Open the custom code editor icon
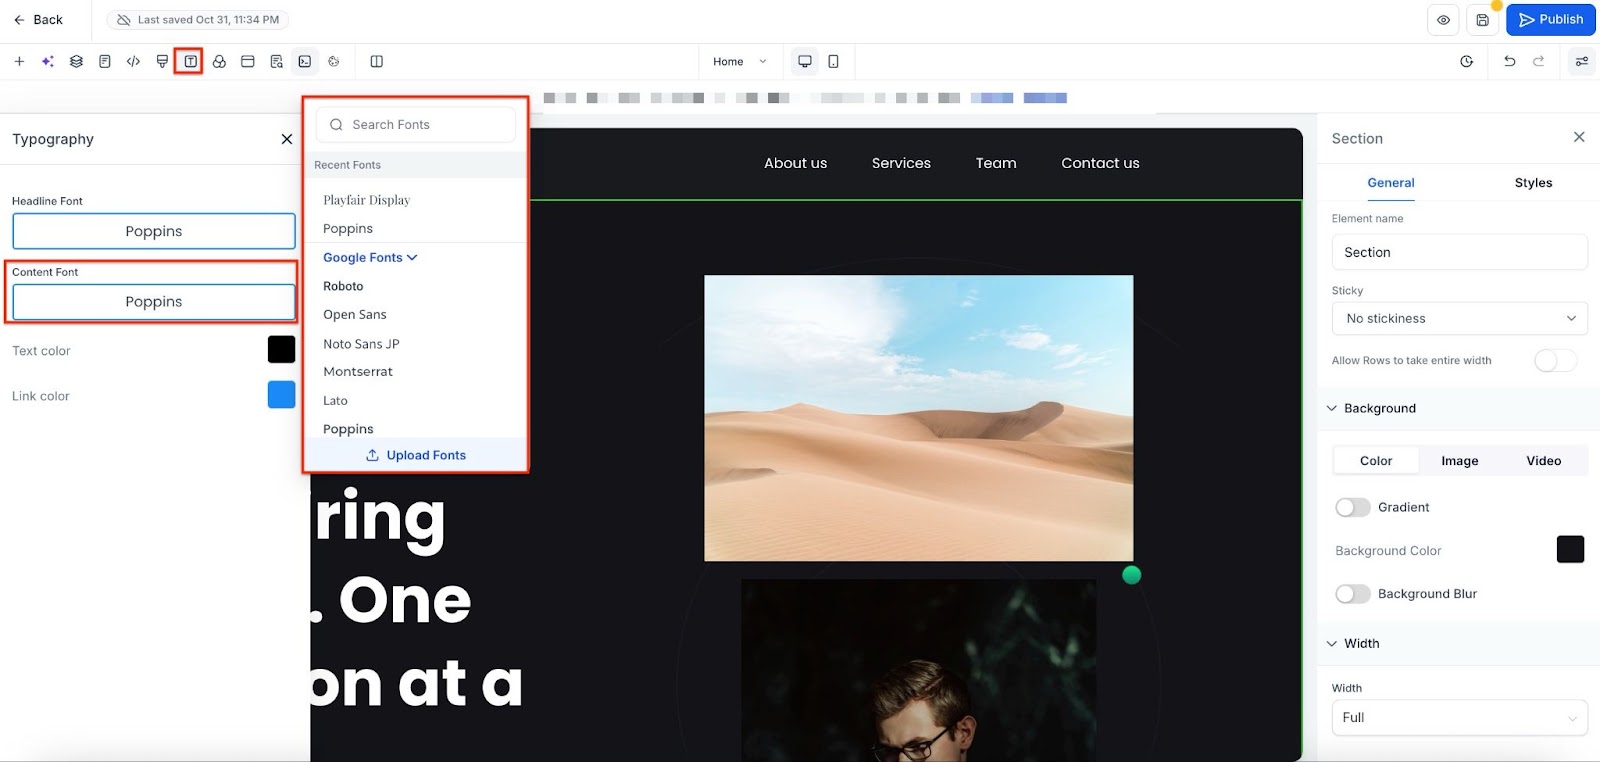The width and height of the screenshot is (1600, 762). [x=133, y=62]
